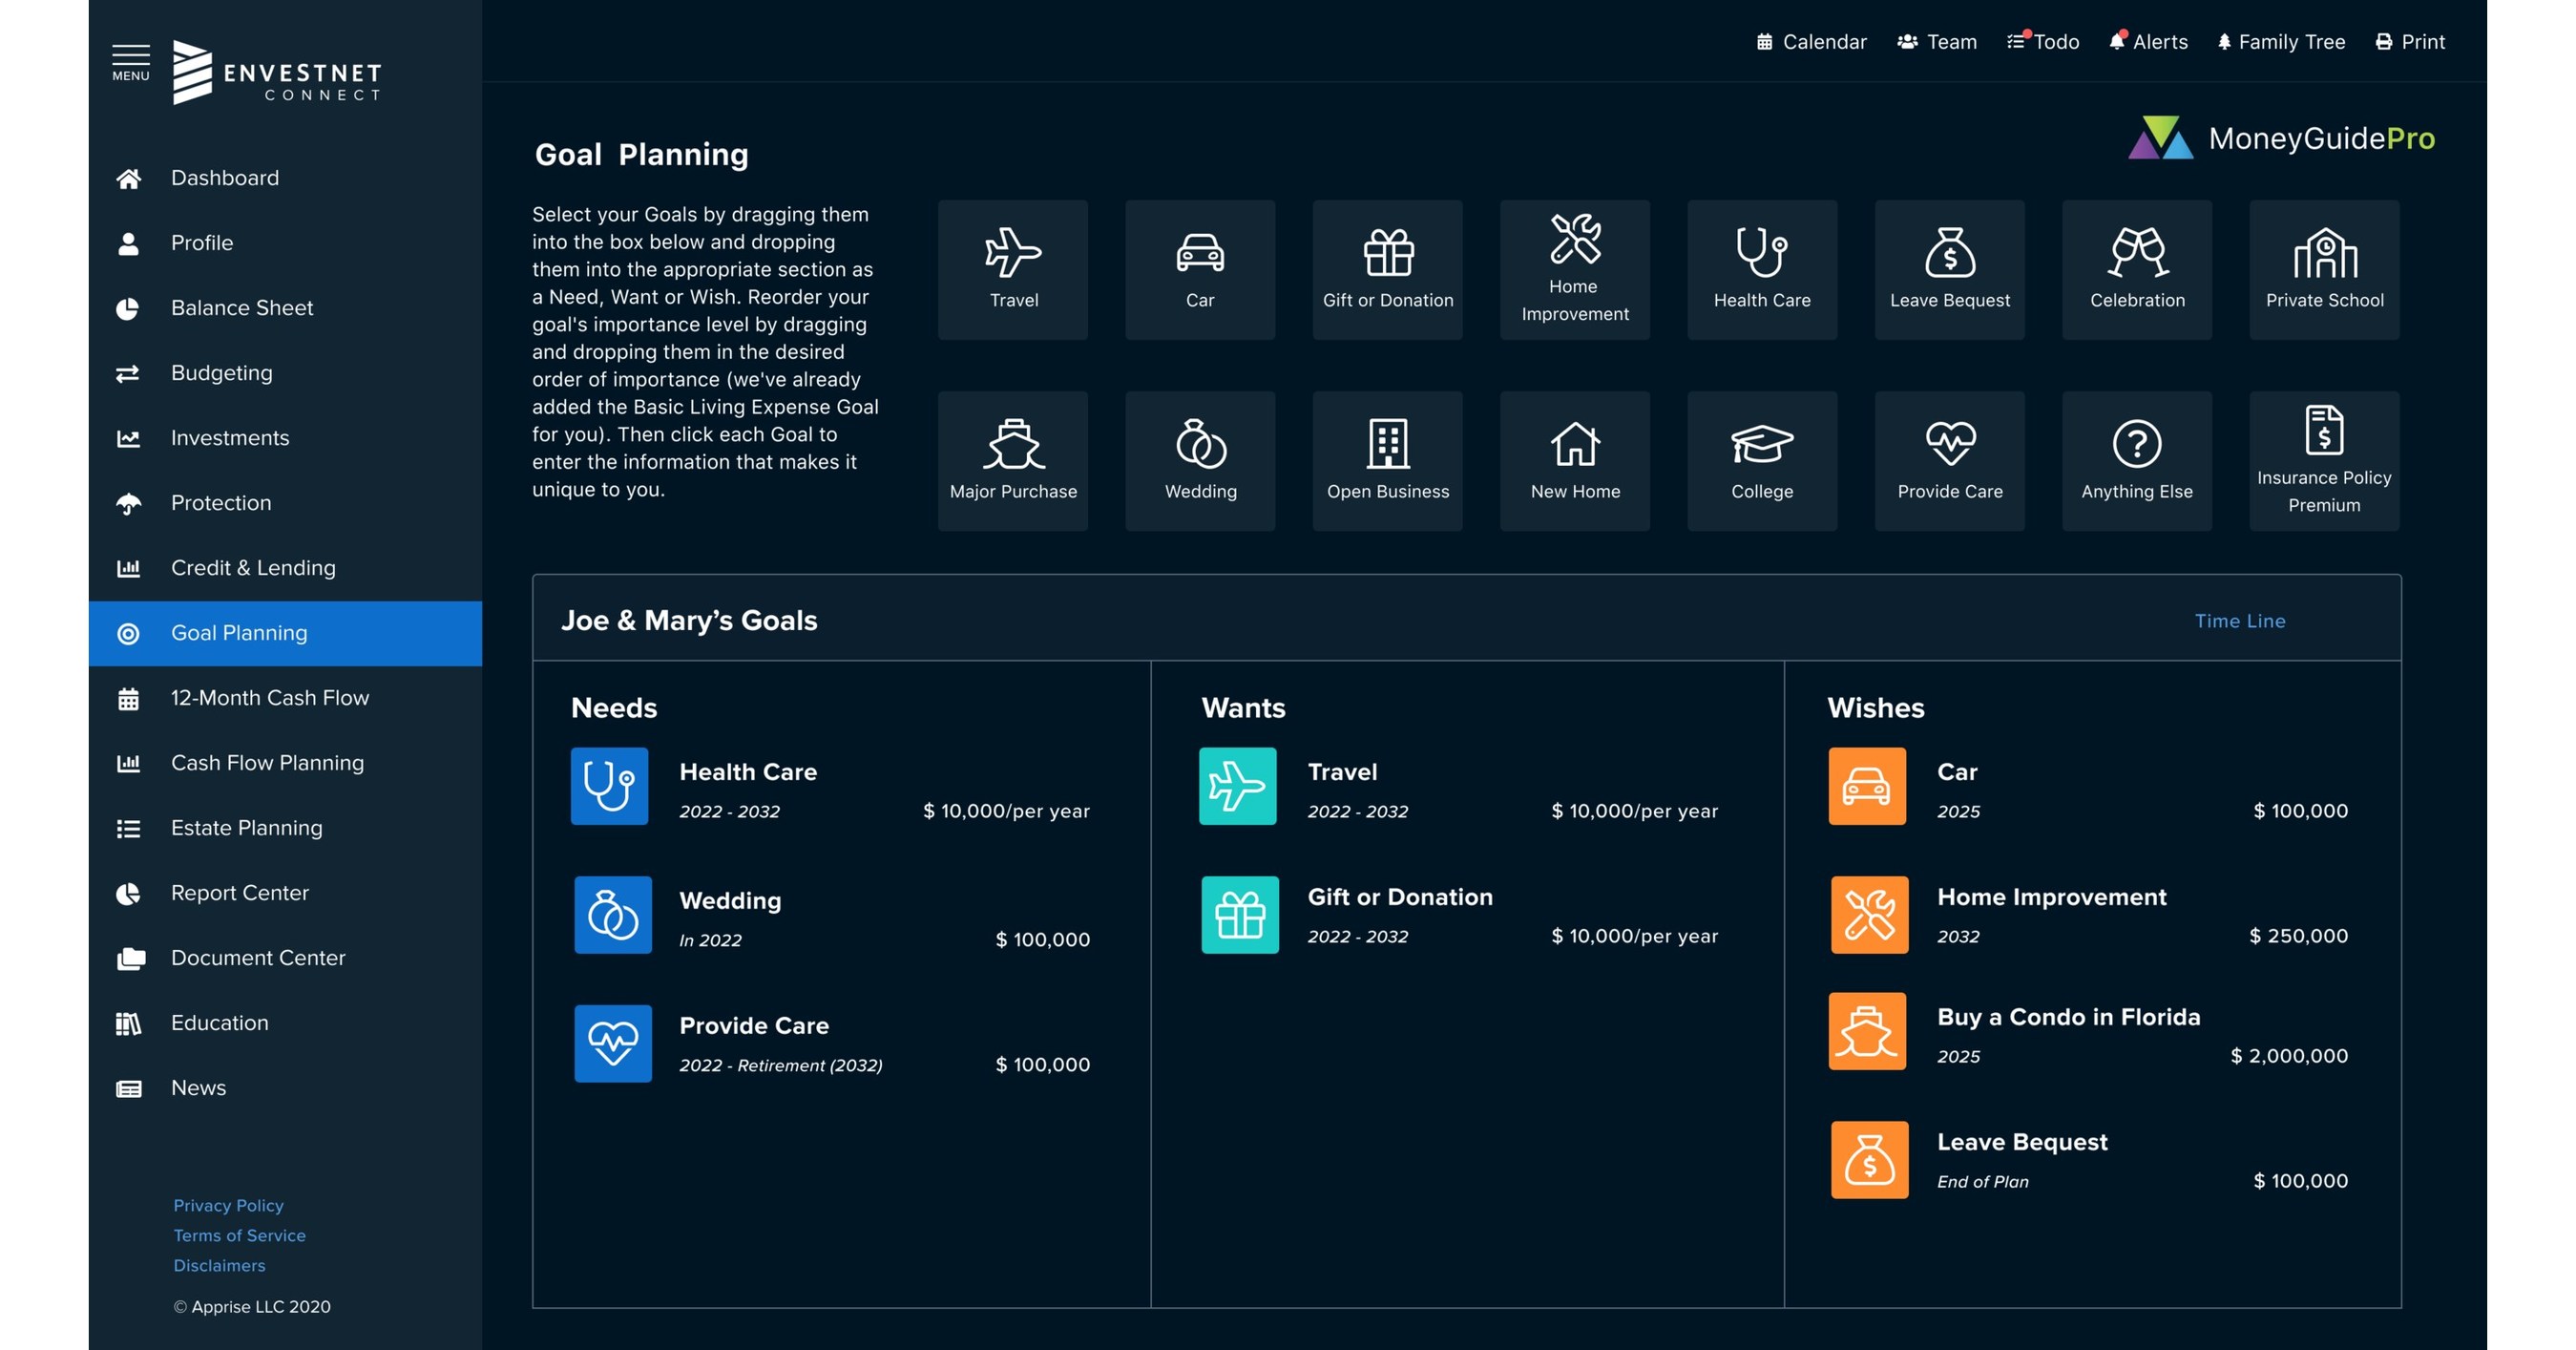Select the Celebration goal tile

point(2136,269)
